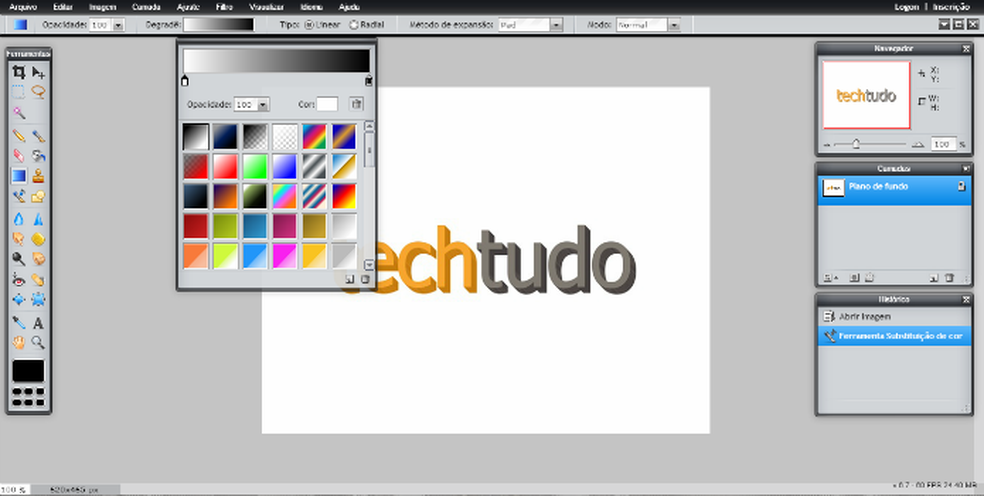Select the Crop tool
The height and width of the screenshot is (496, 984).
click(19, 72)
